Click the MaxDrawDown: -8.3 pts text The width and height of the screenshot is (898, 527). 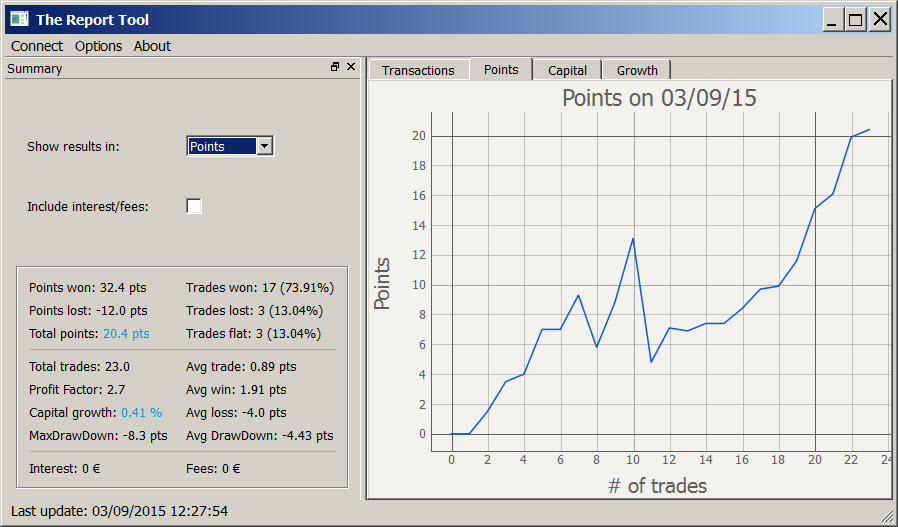tap(98, 435)
